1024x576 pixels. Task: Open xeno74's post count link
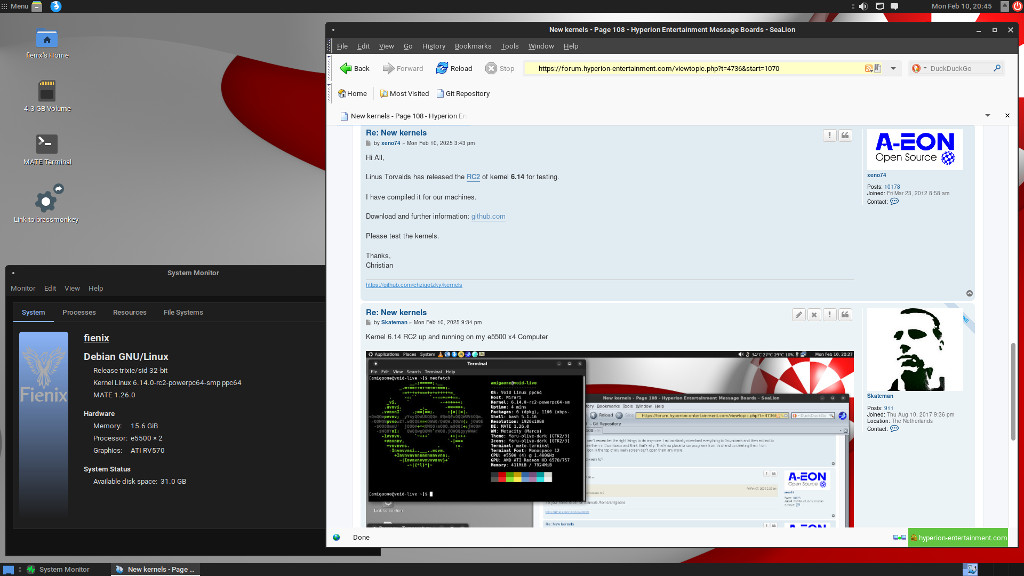[x=892, y=187]
